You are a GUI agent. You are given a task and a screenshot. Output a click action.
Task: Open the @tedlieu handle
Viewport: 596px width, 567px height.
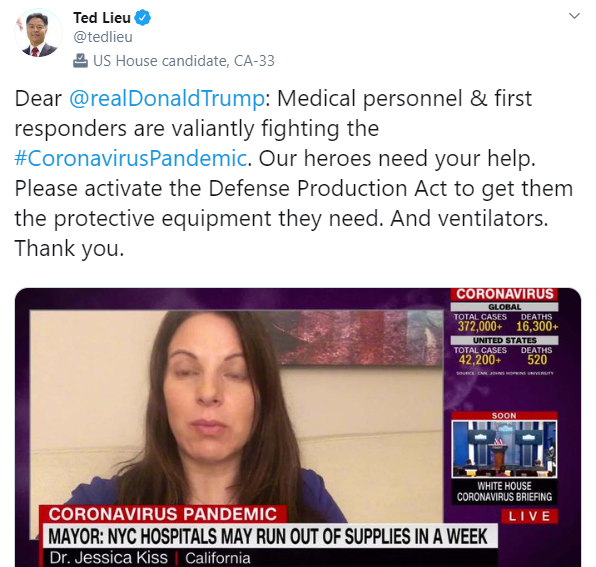(x=103, y=37)
